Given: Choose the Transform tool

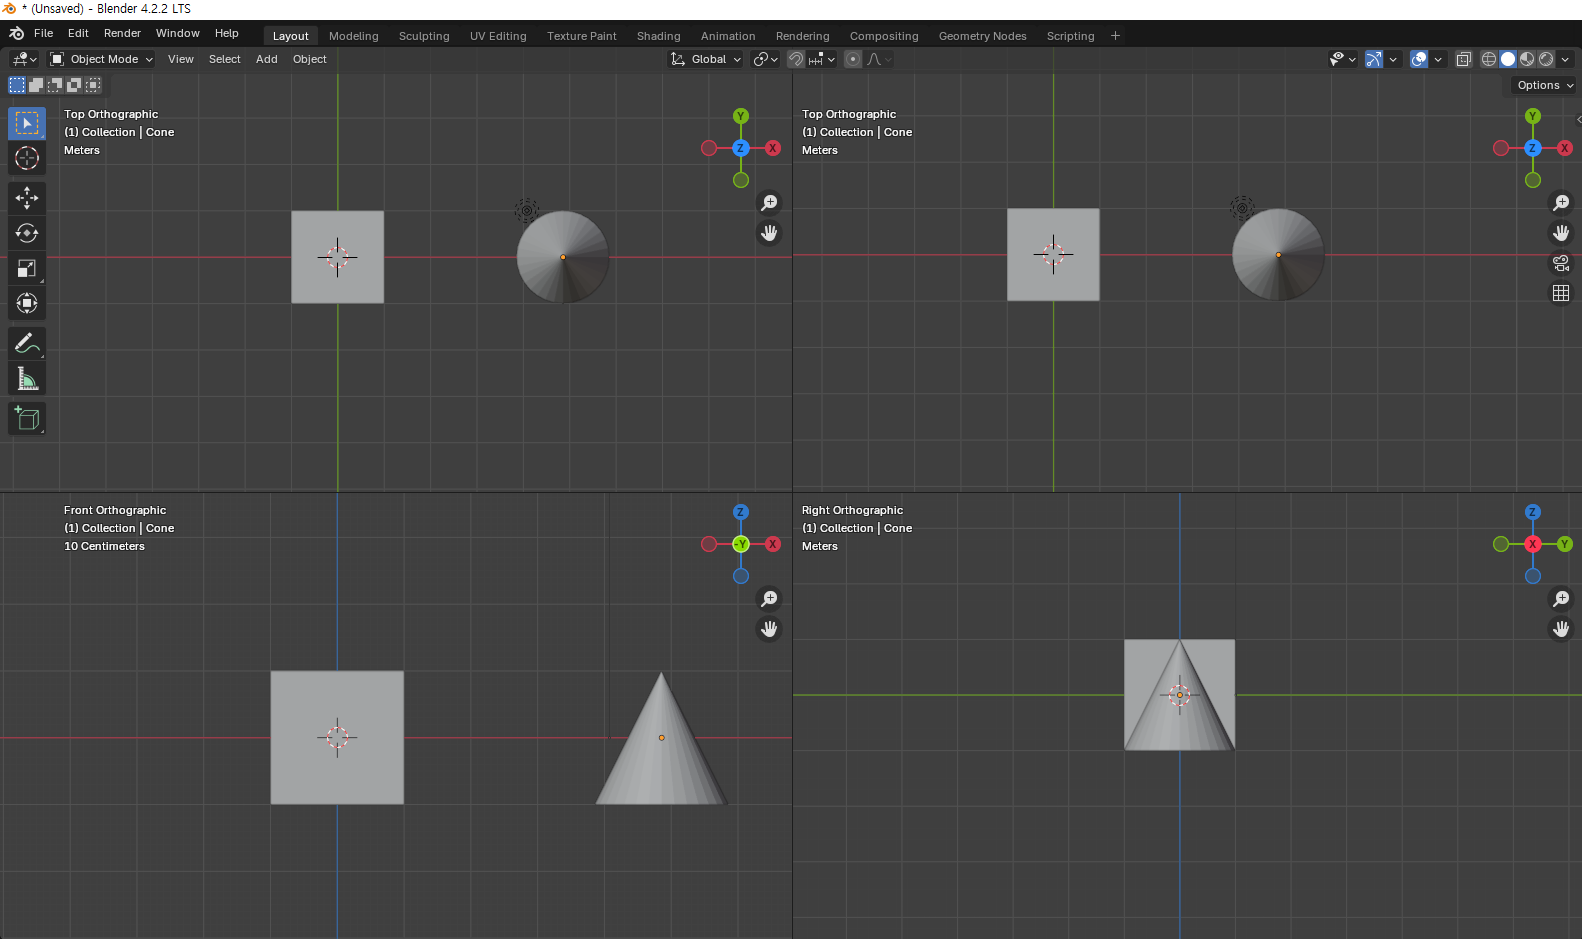Looking at the screenshot, I should [x=27, y=303].
